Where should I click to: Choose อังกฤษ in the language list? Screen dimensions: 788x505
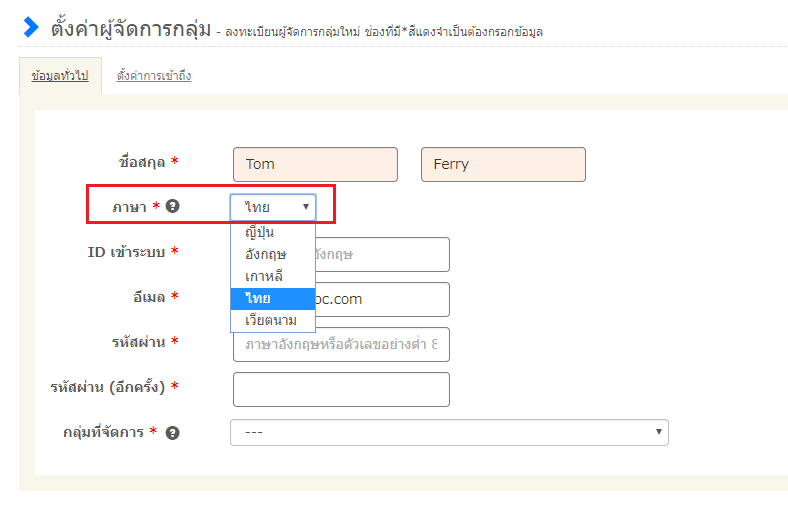265,254
